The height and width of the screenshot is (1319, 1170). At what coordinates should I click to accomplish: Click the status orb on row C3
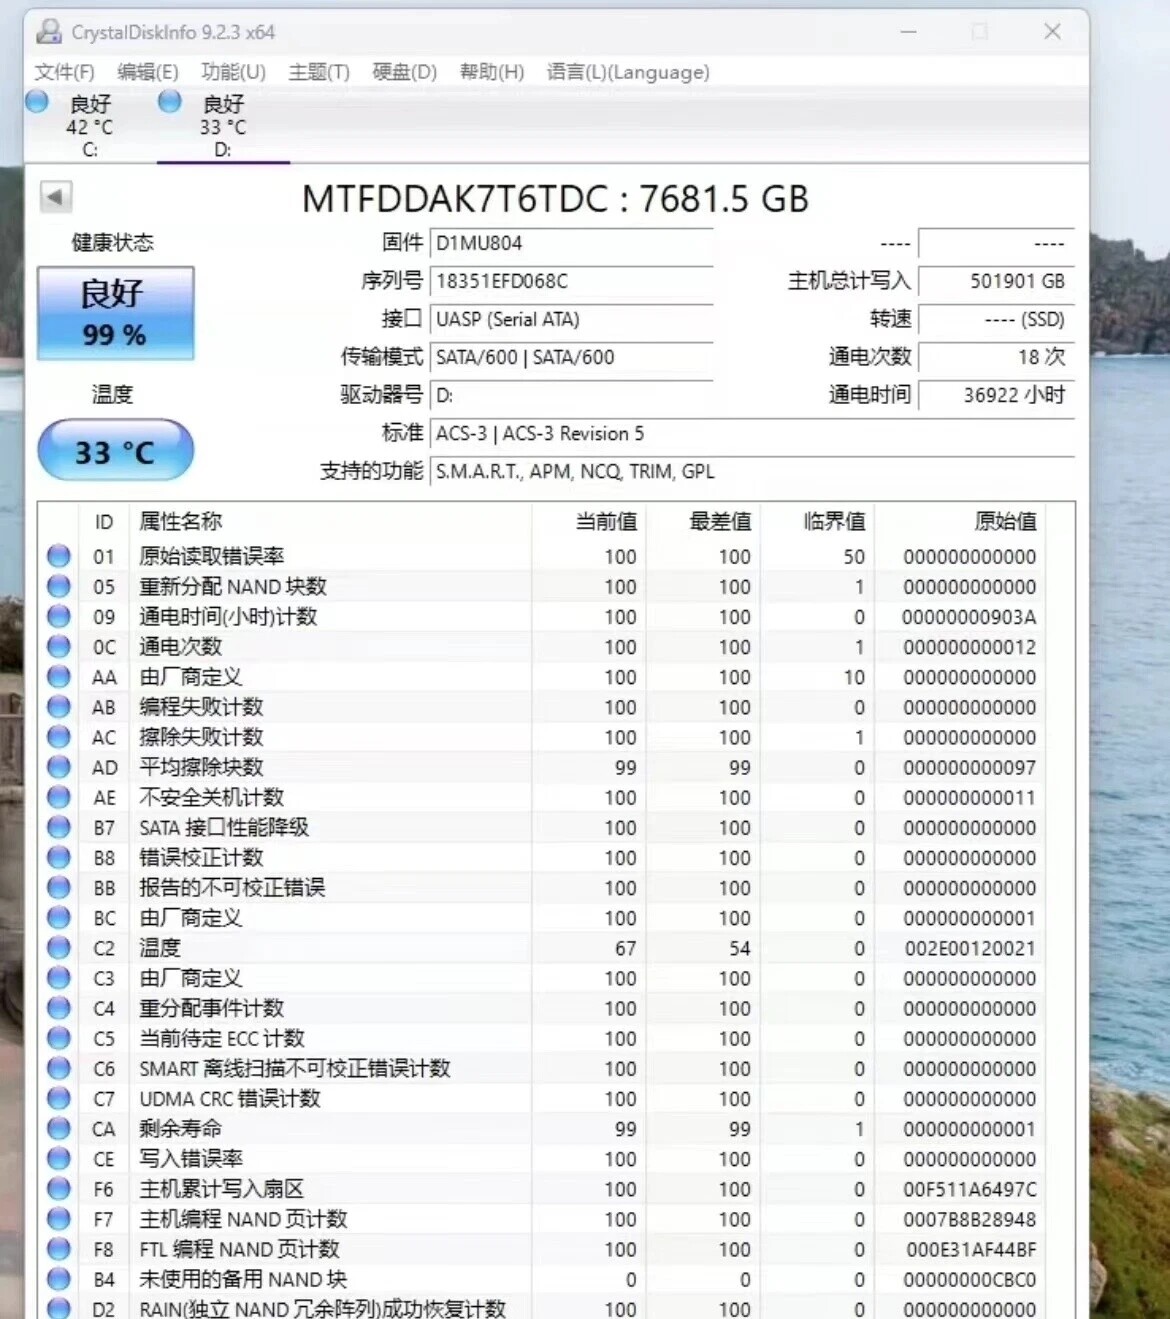pos(59,978)
